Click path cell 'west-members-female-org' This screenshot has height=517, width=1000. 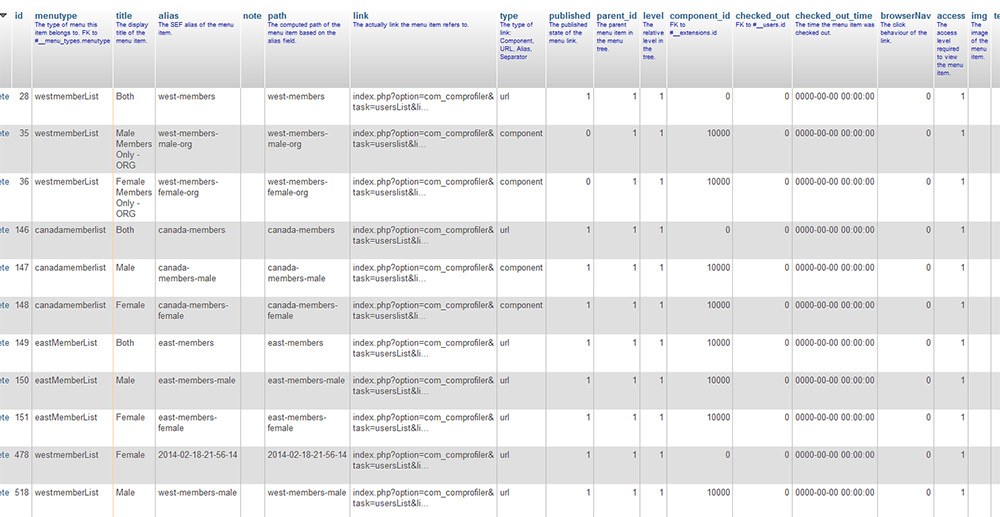point(298,187)
